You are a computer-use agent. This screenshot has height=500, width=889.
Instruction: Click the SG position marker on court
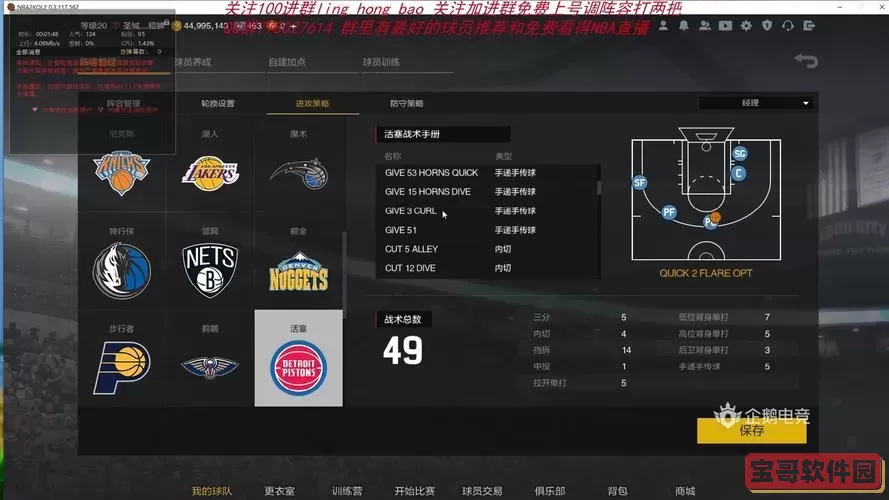[x=739, y=153]
